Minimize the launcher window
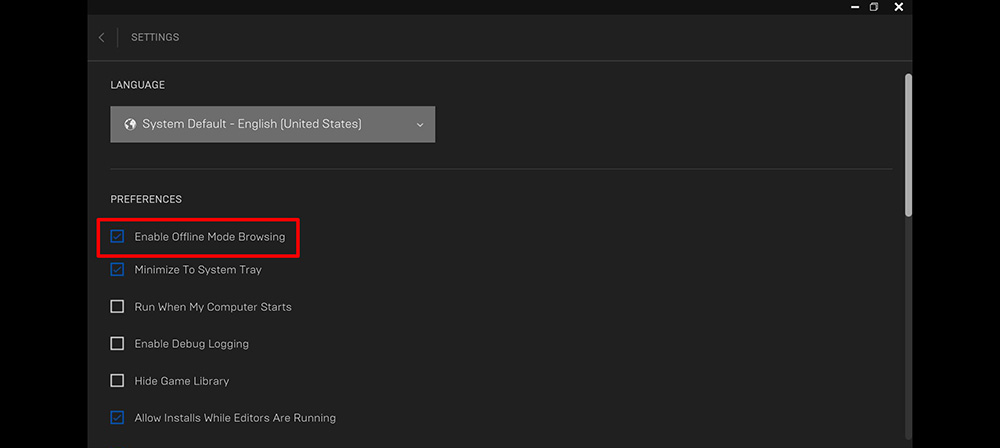The image size is (1000, 448). click(x=855, y=7)
